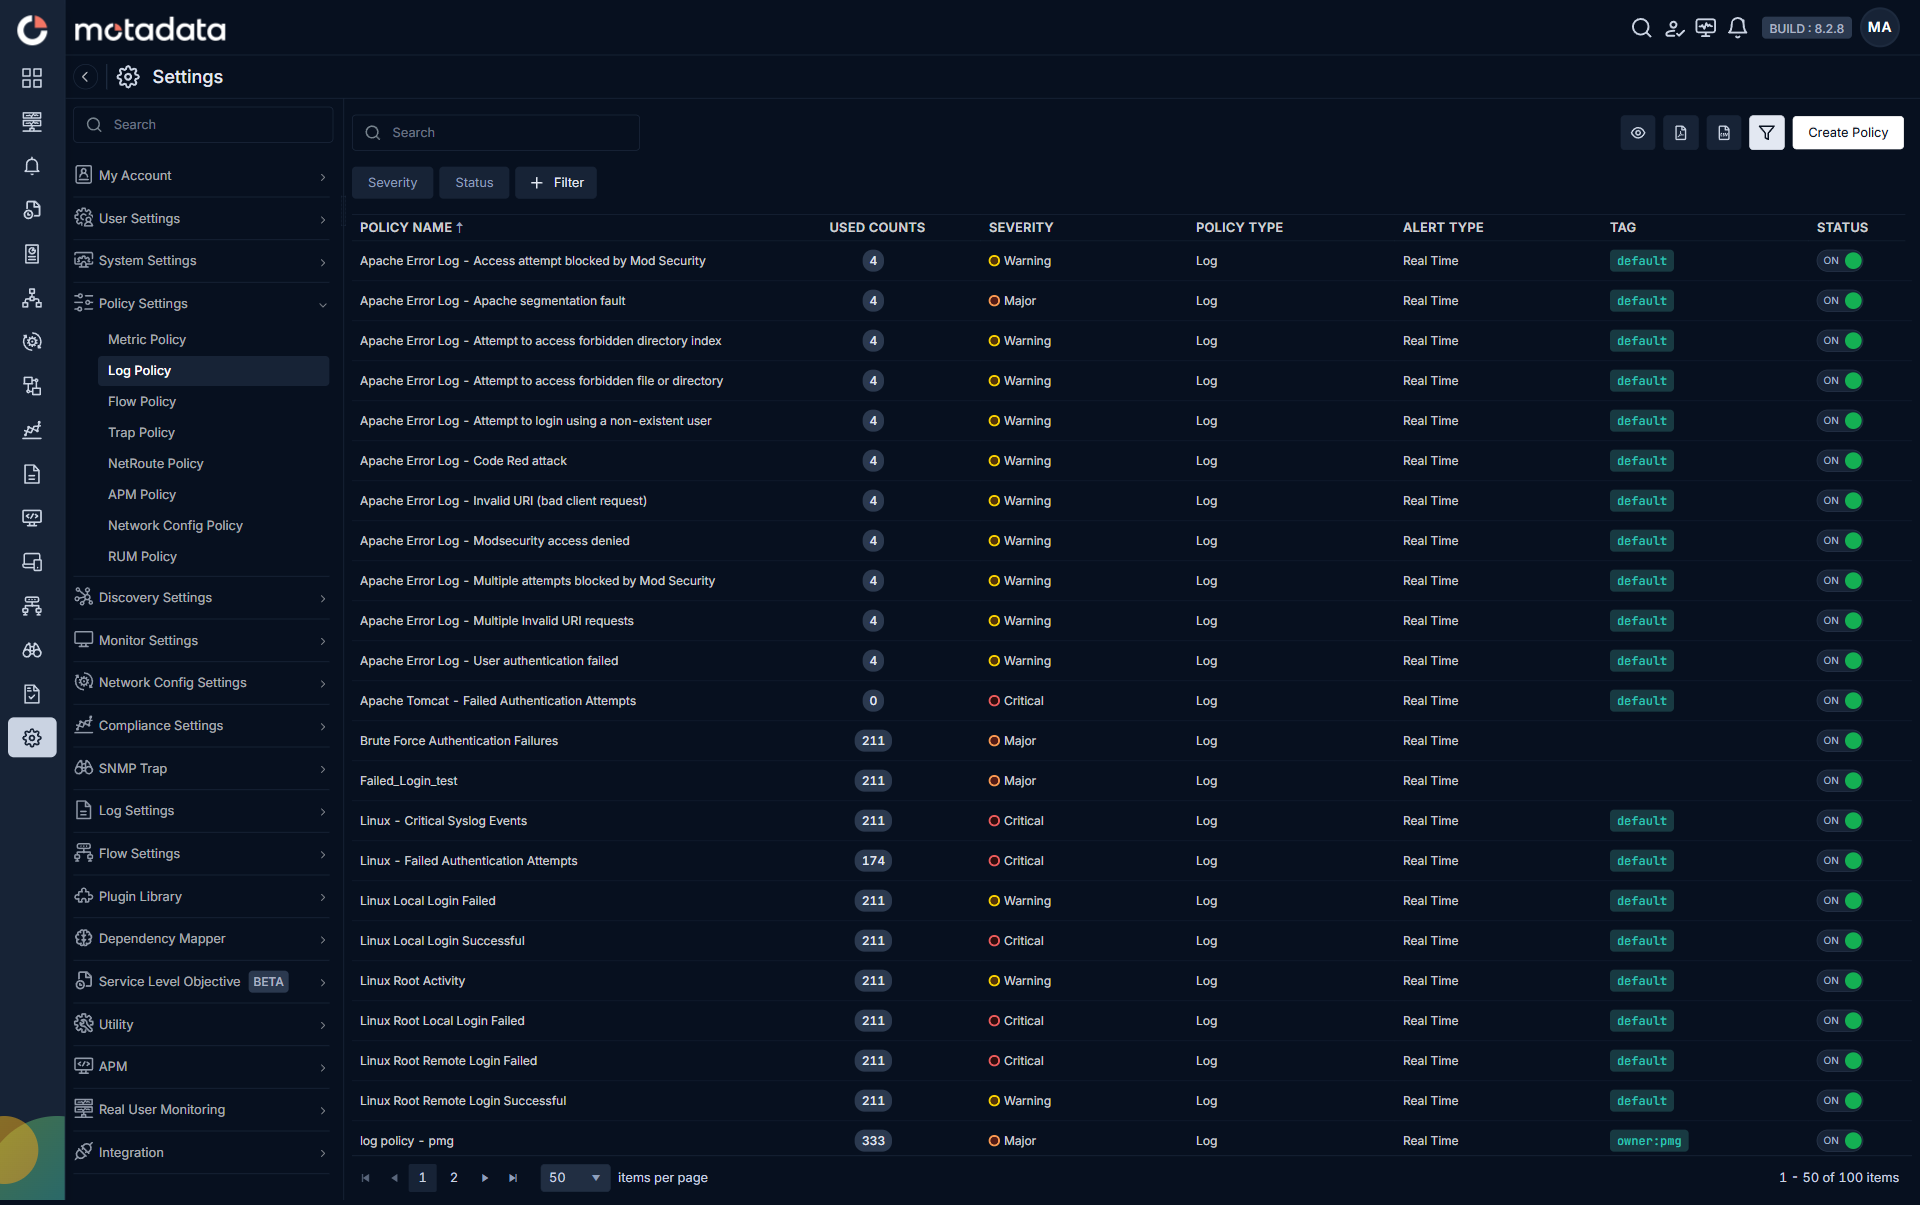
Task: Open the alerts bell icon in left rail
Action: tap(32, 166)
